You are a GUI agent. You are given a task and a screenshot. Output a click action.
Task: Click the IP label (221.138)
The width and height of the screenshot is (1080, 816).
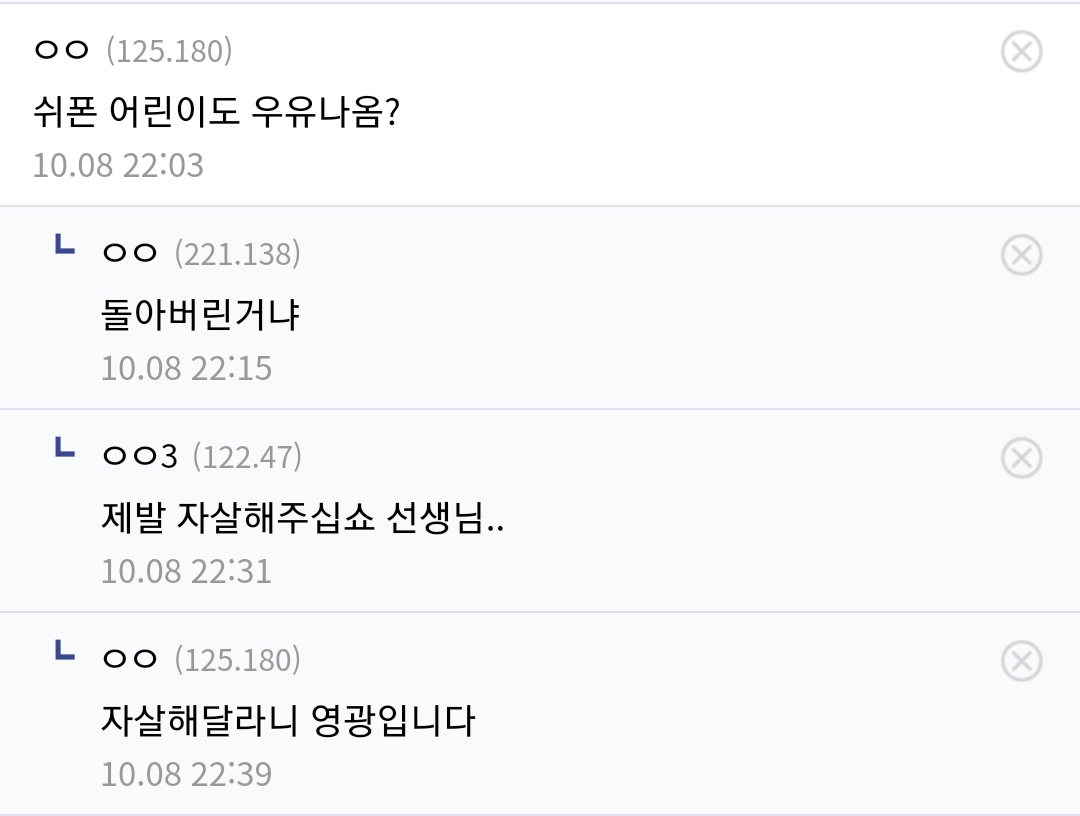click(237, 254)
